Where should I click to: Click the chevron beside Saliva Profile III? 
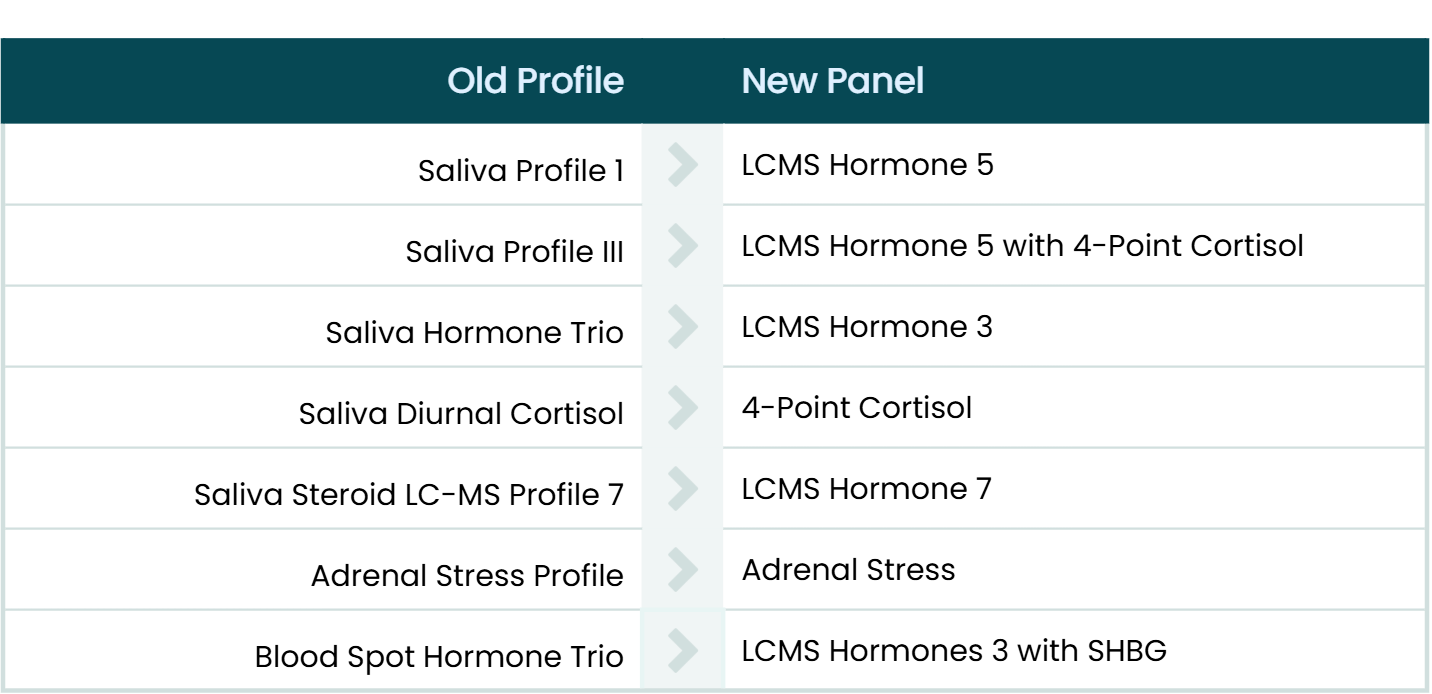coord(681,246)
